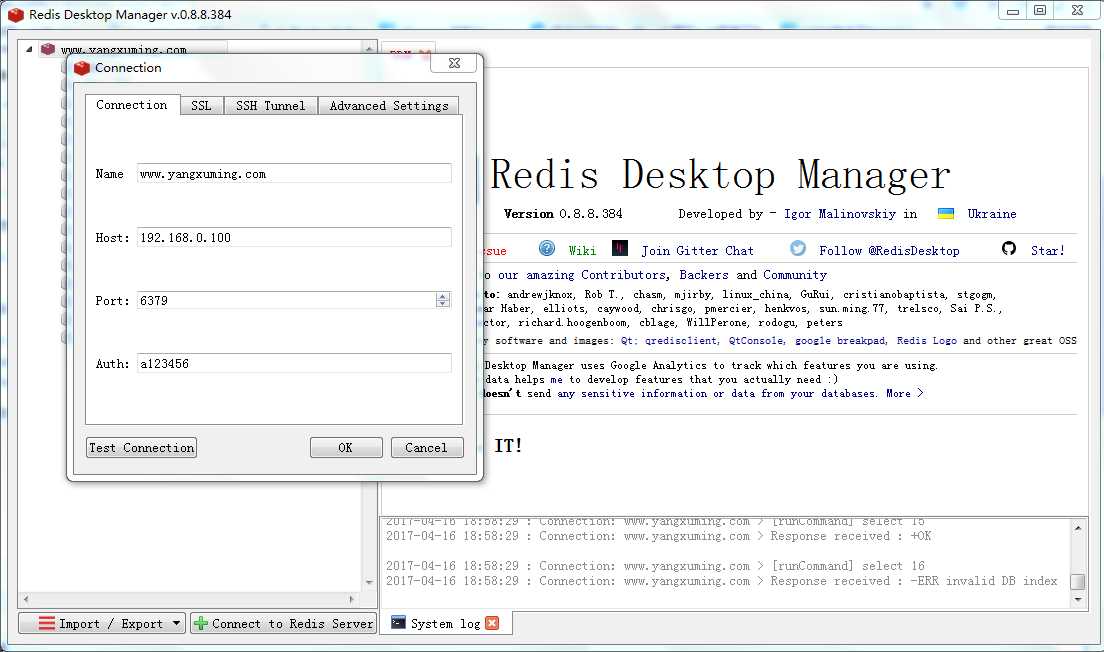The width and height of the screenshot is (1104, 652).
Task: Click the Host input field
Action: point(294,237)
